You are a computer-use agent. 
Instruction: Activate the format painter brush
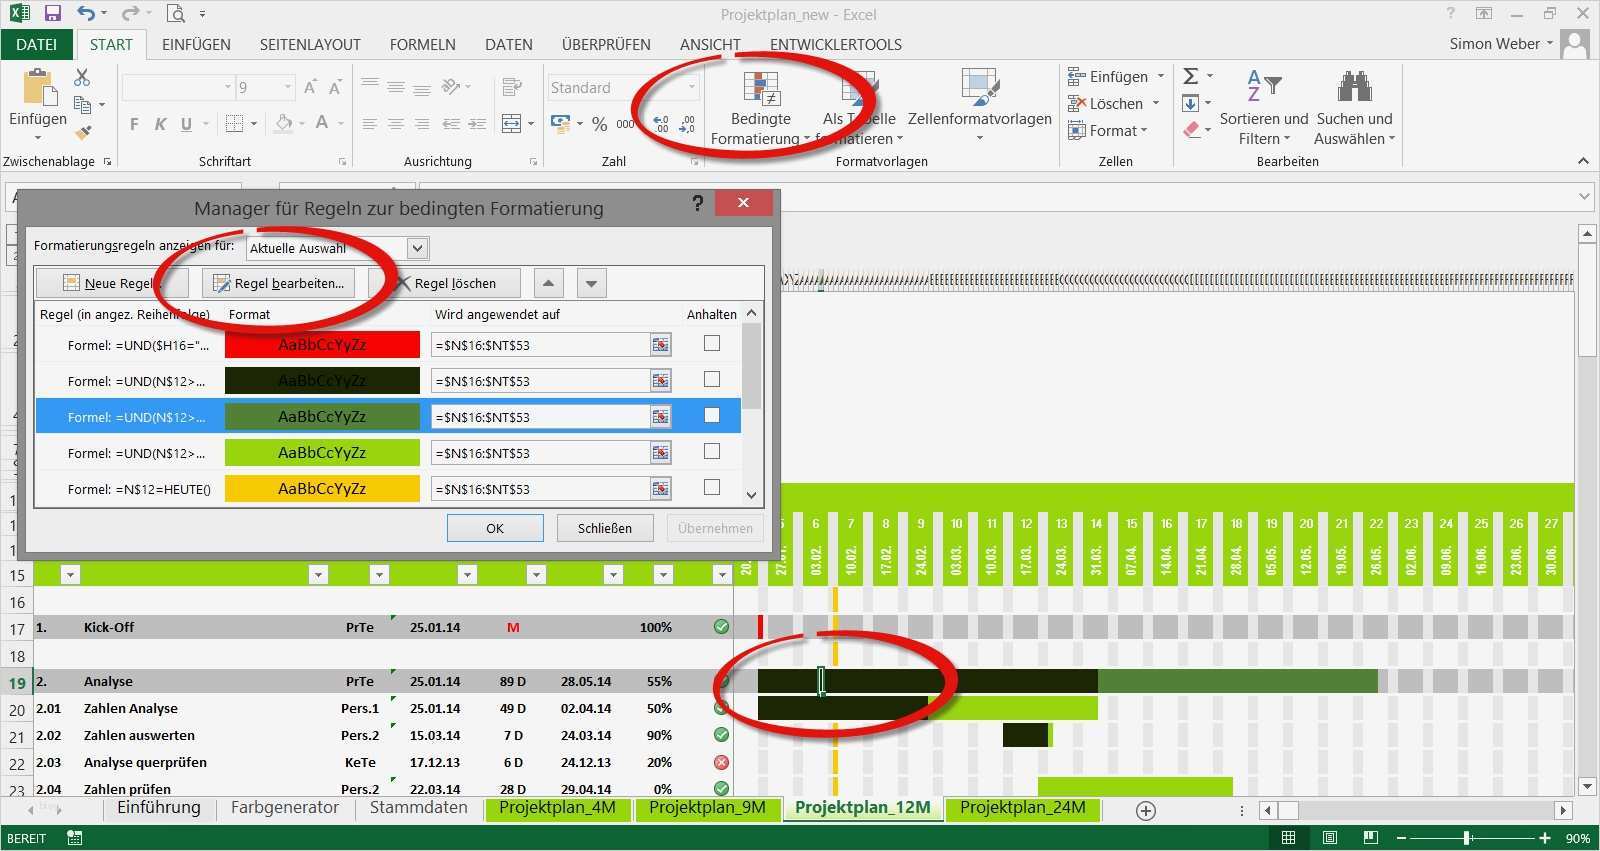pos(83,131)
